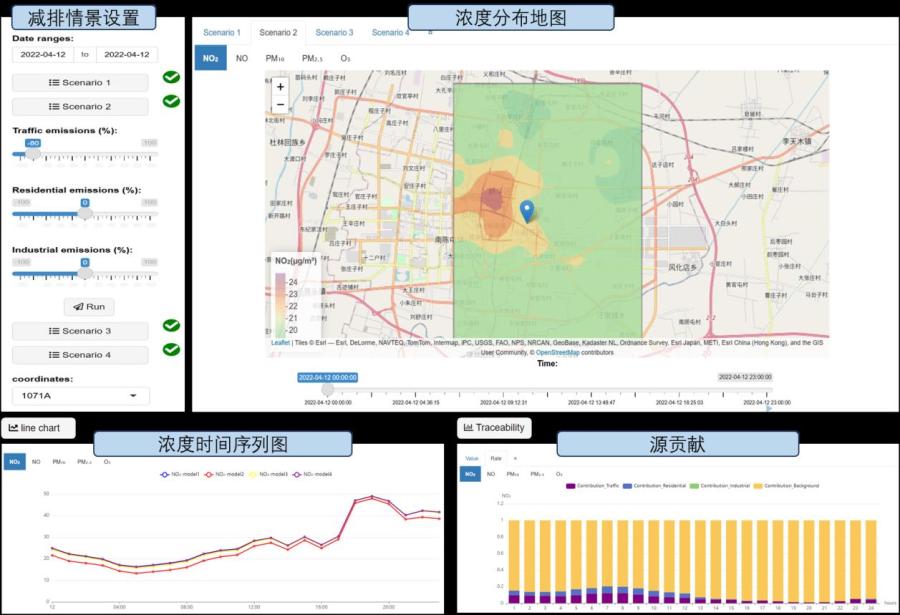Zoom in on the map

pyautogui.click(x=280, y=87)
